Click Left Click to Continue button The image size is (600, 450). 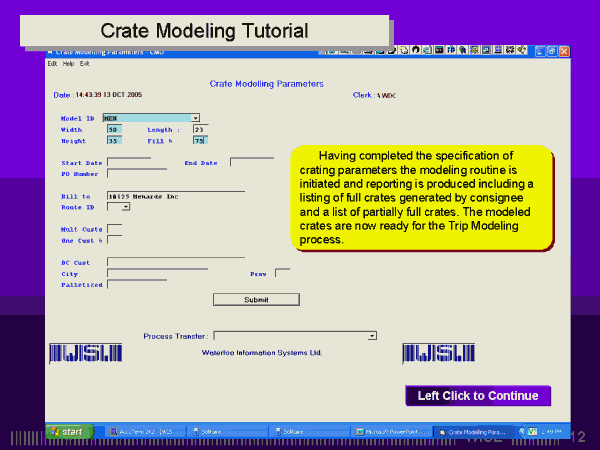pos(477,396)
